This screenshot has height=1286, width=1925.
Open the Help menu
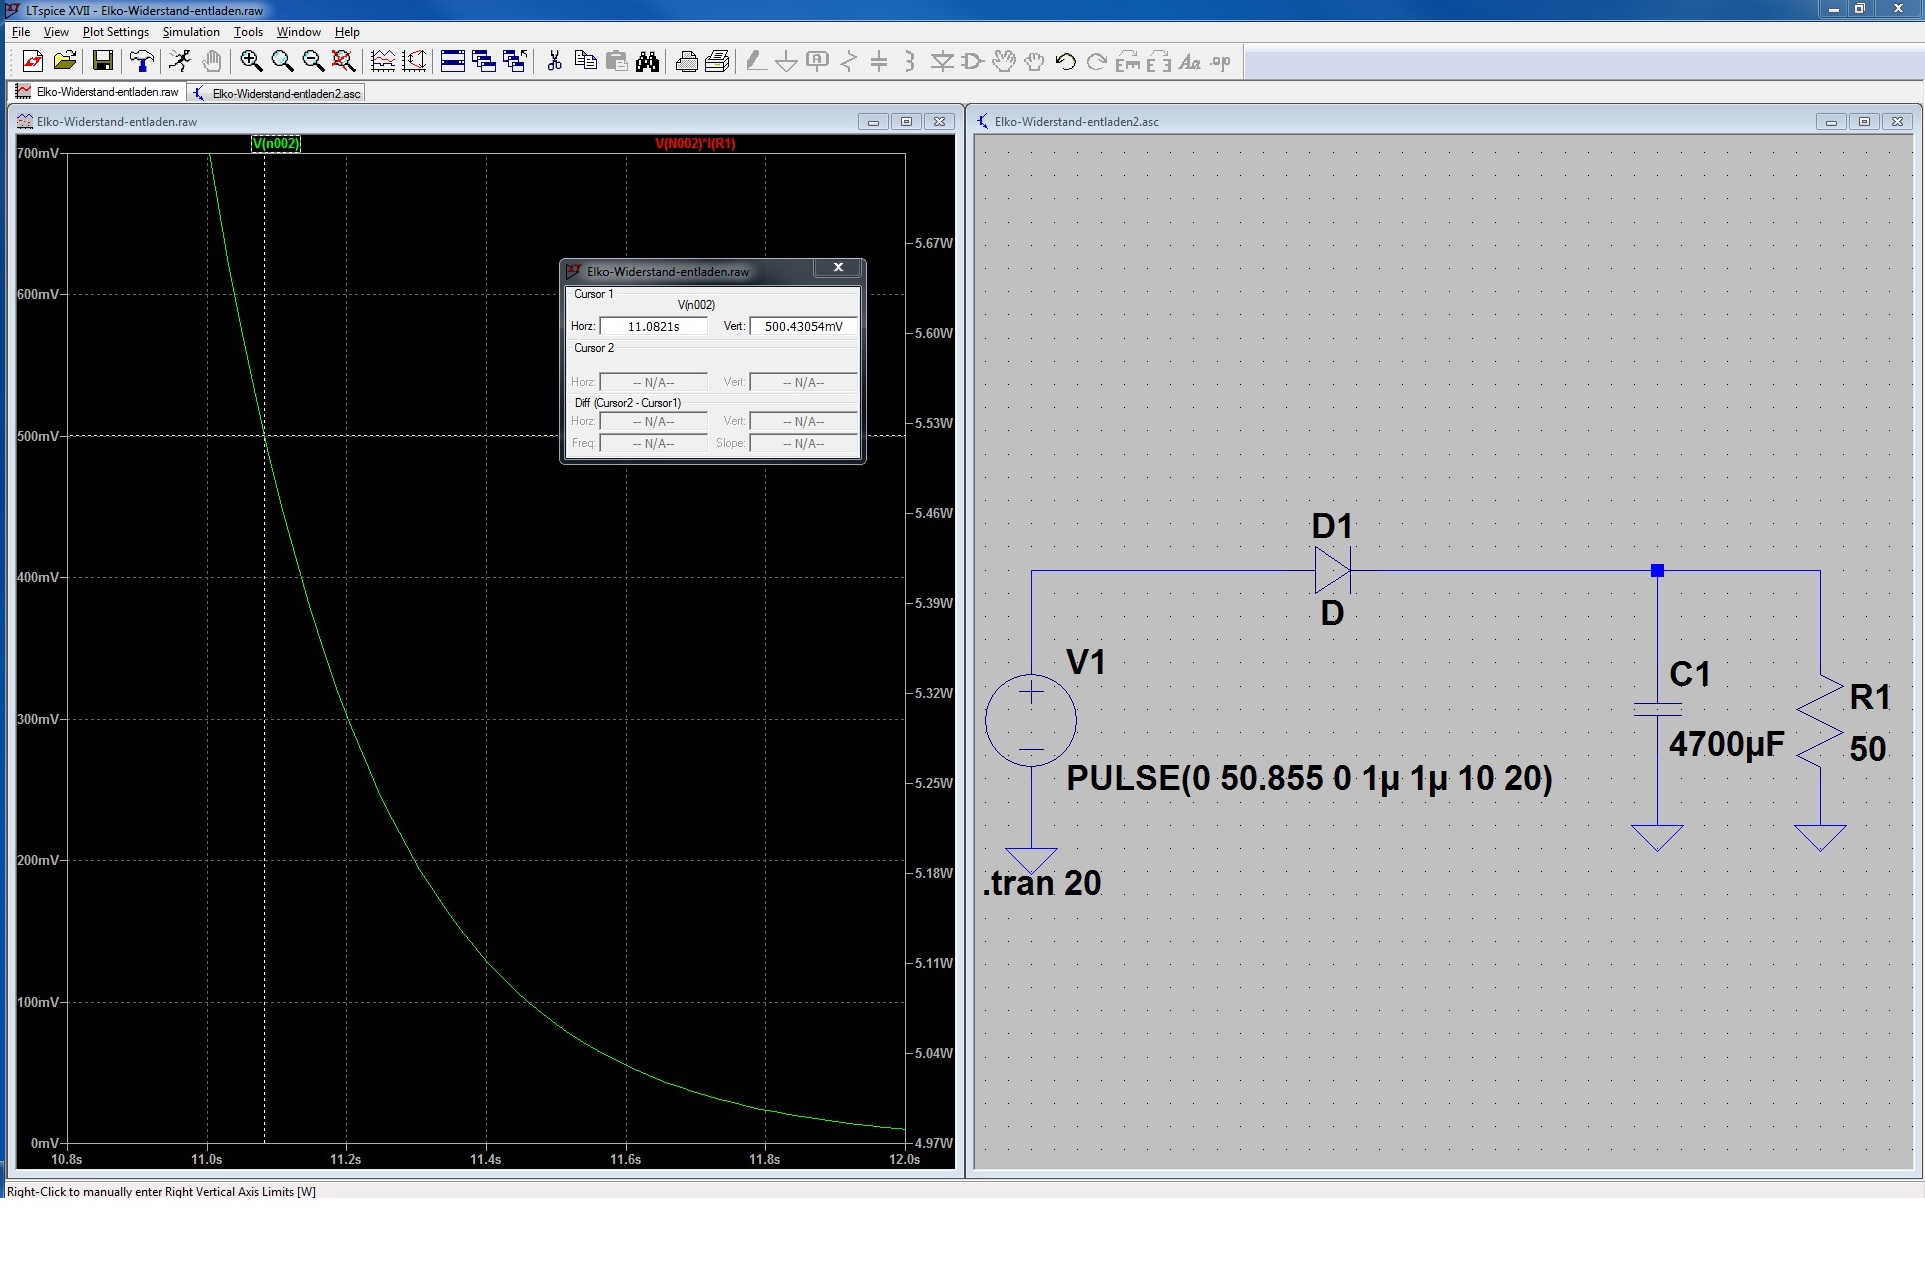(347, 32)
